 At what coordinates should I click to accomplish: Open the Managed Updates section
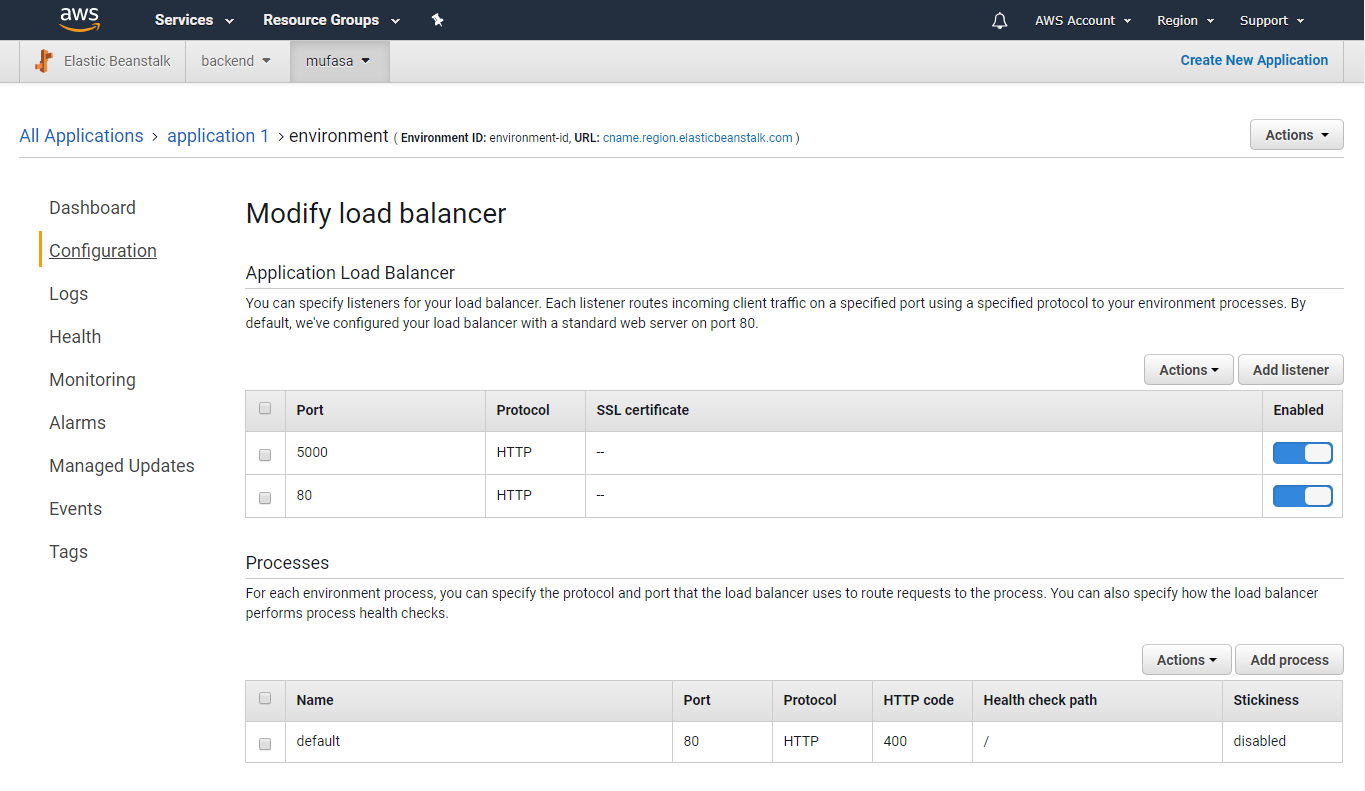pyautogui.click(x=121, y=465)
